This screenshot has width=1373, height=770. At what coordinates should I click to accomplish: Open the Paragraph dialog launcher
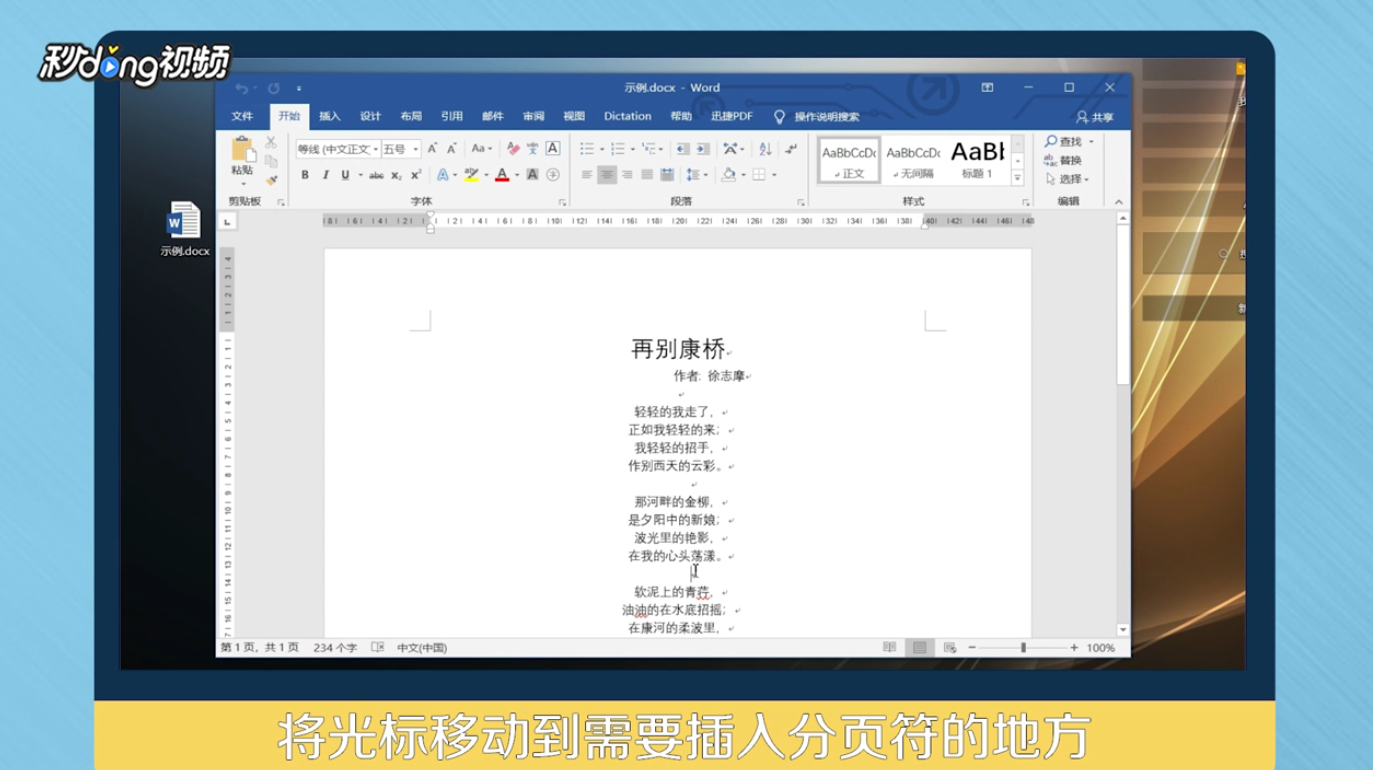click(x=800, y=203)
